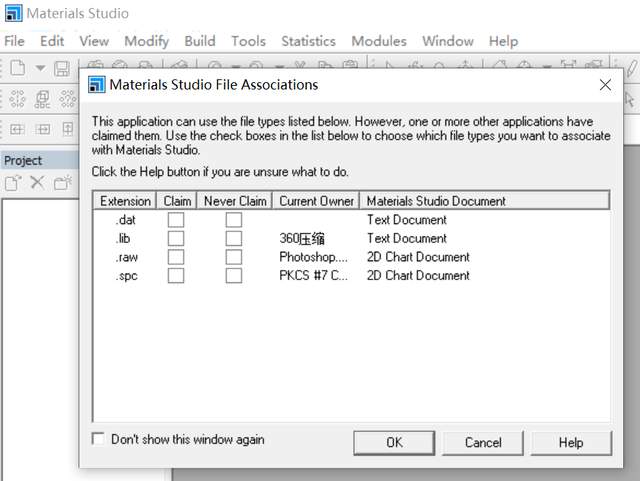
Task: Open the View menu
Action: 94,41
